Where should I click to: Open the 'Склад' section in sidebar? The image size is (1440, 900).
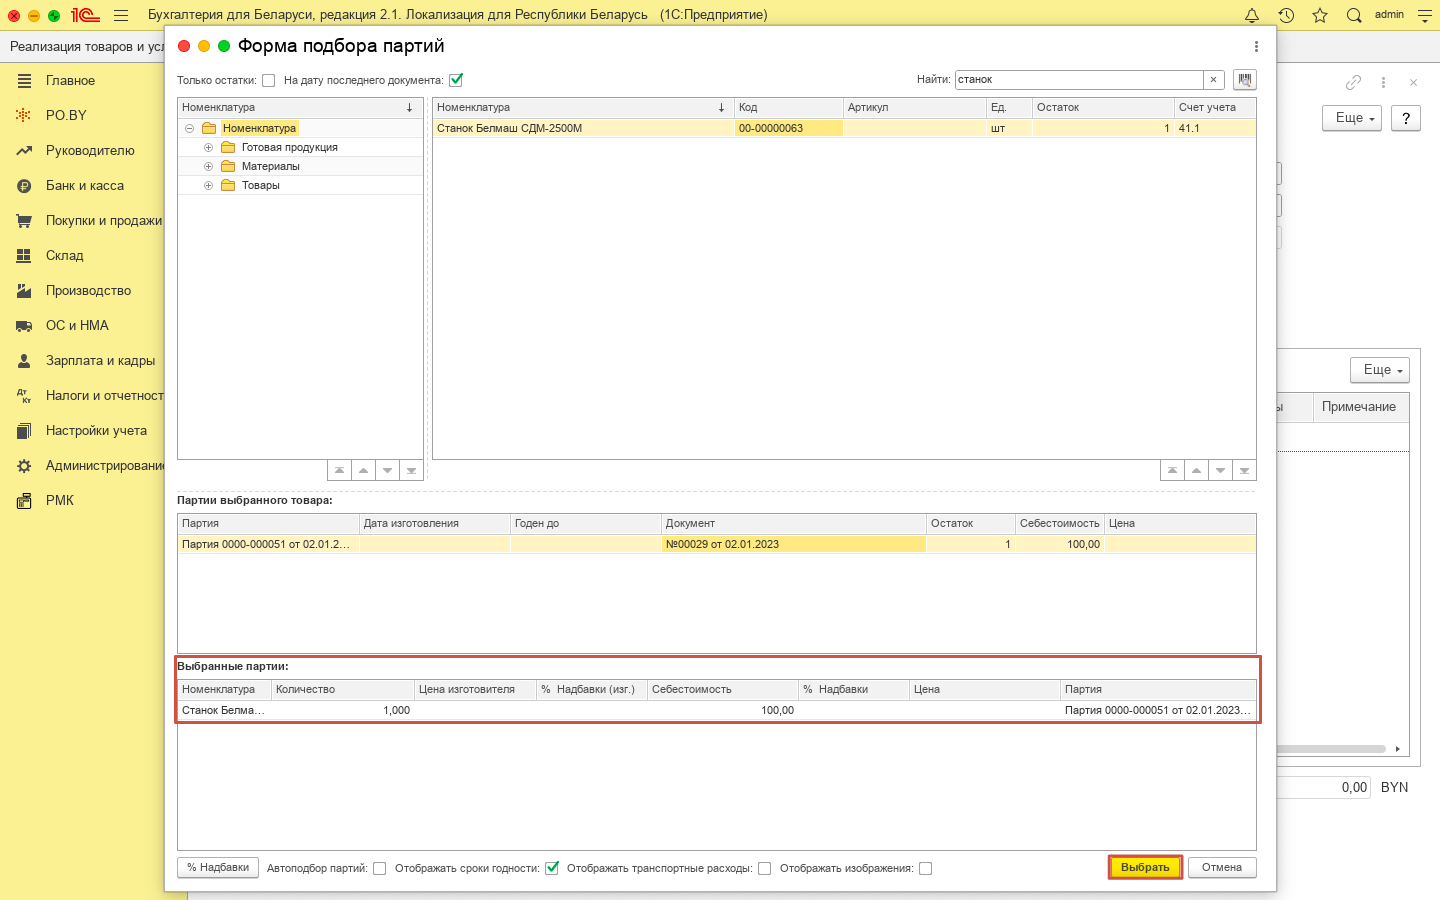[x=65, y=256]
